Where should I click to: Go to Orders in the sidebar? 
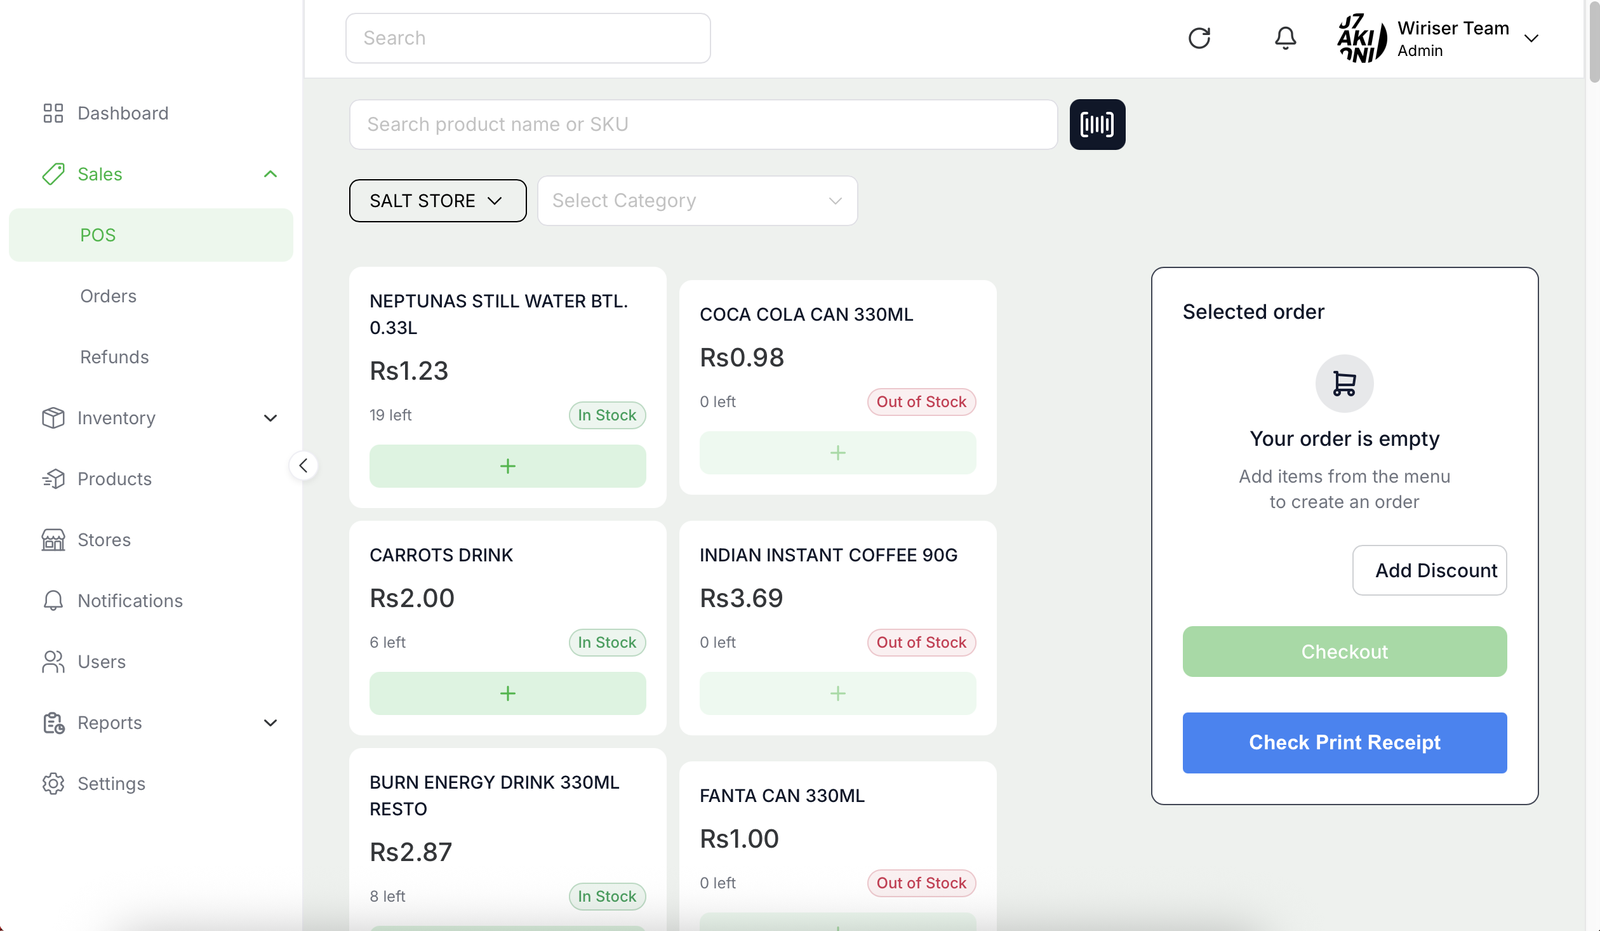[x=108, y=296]
